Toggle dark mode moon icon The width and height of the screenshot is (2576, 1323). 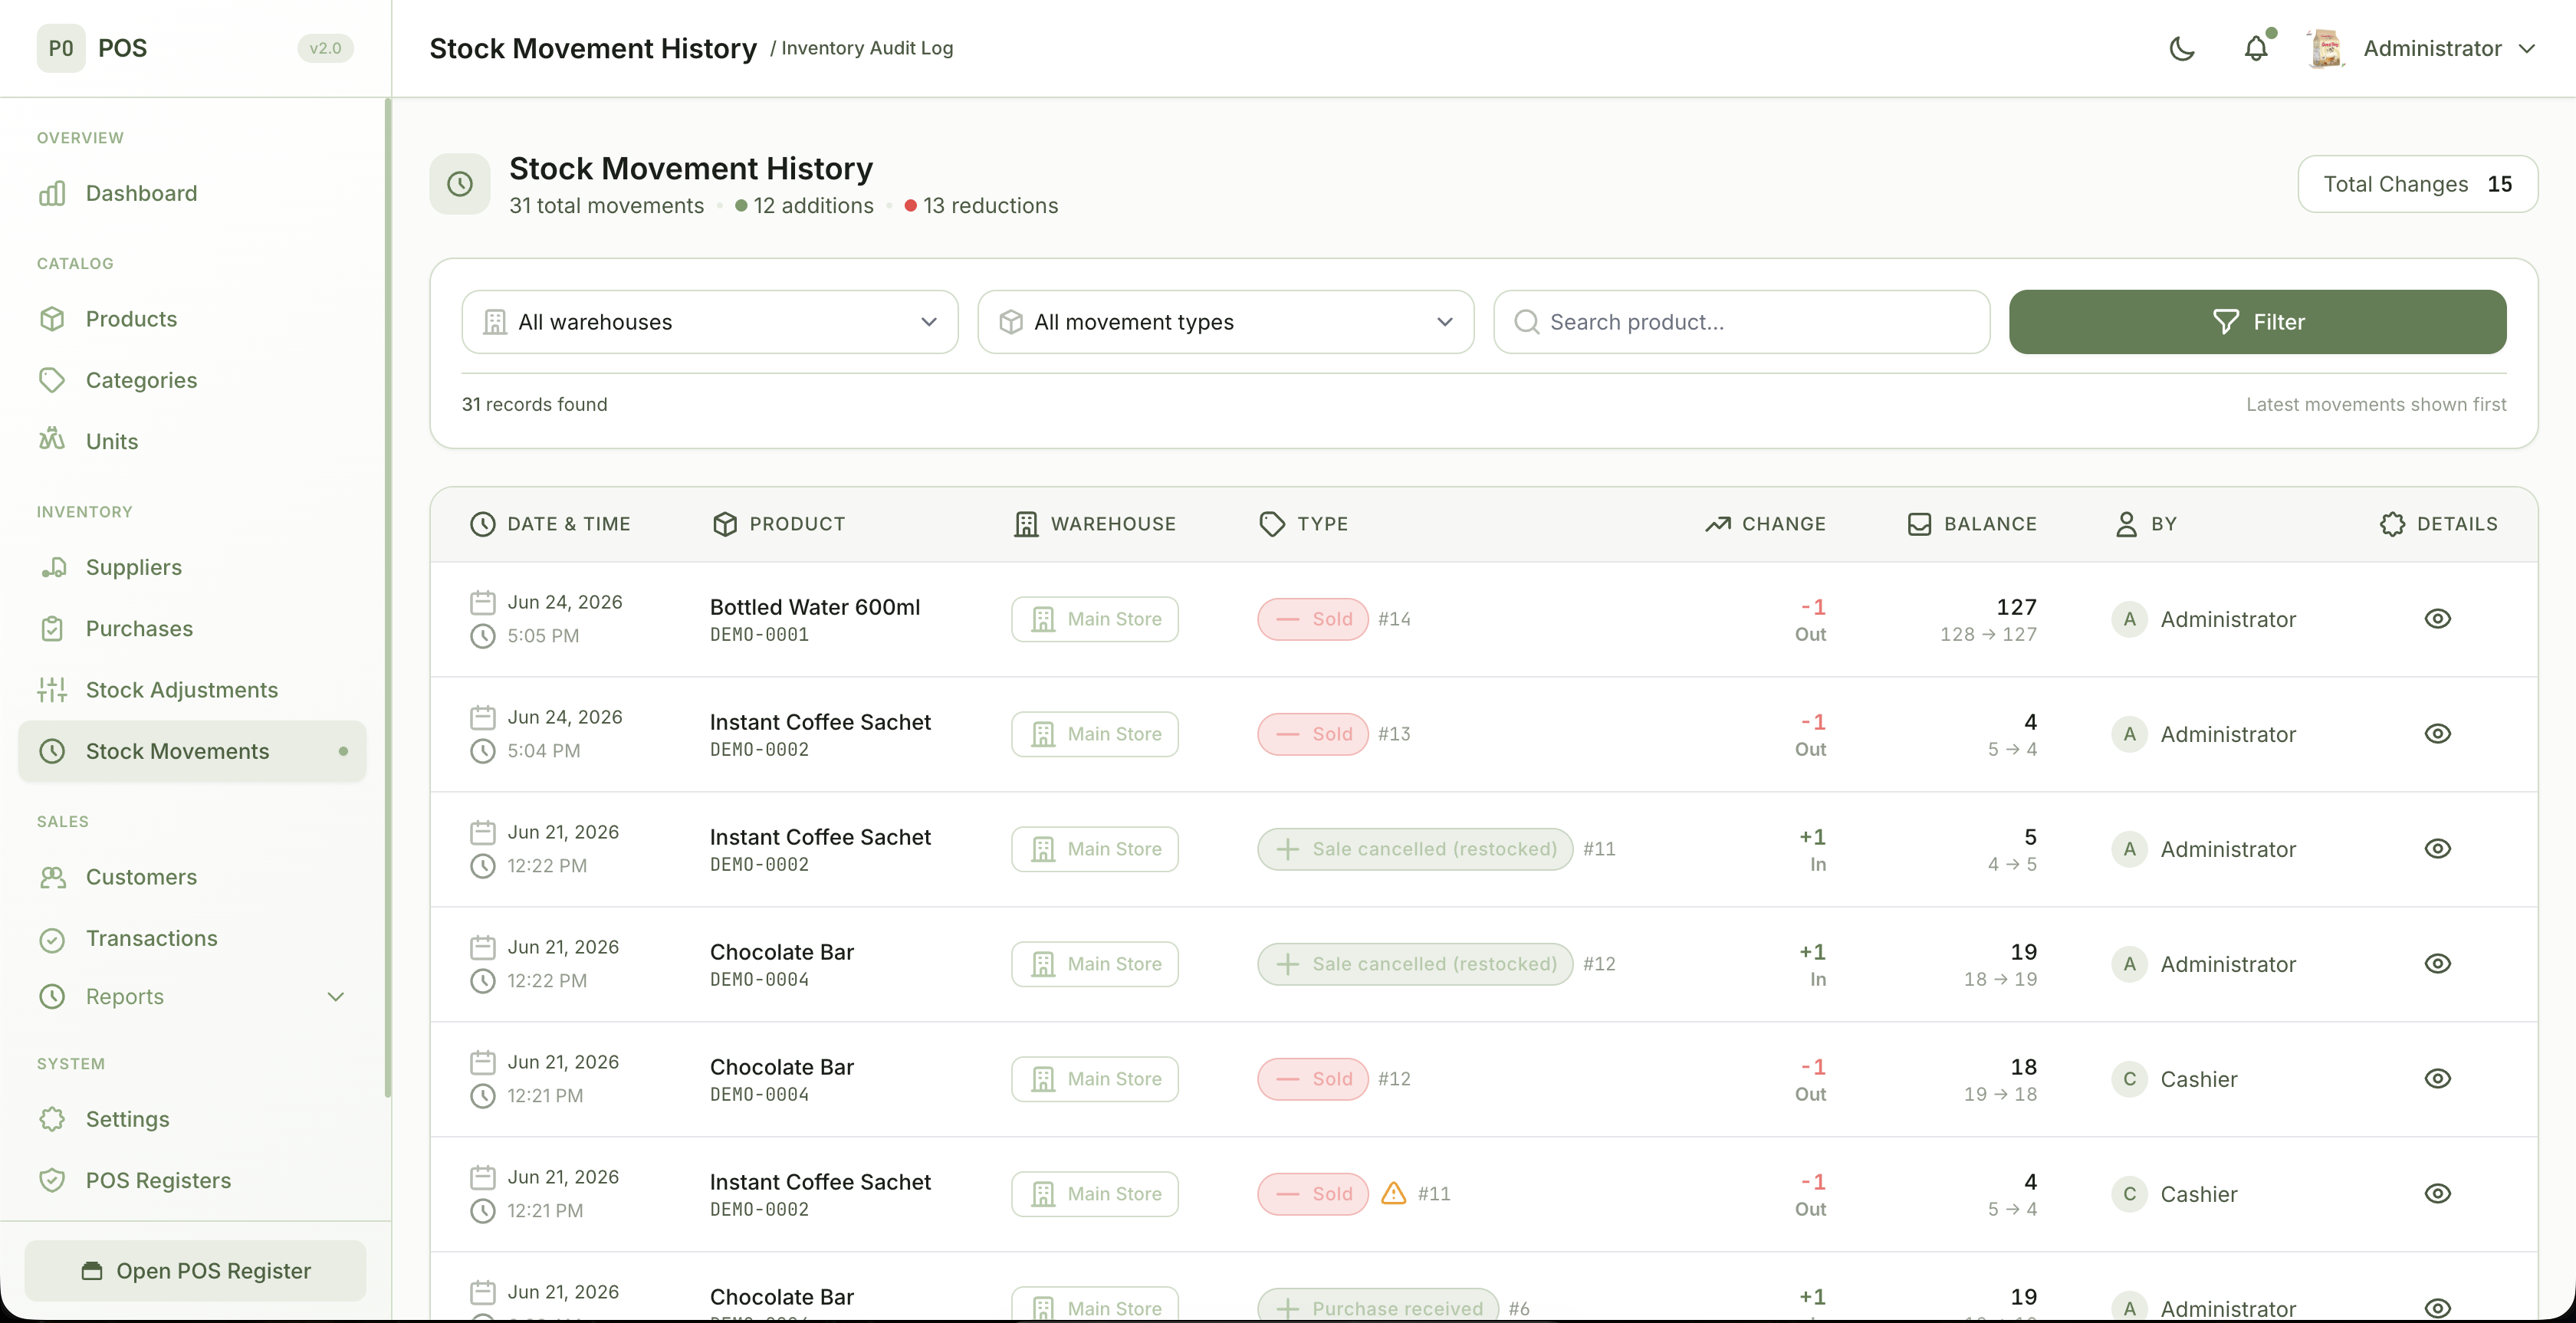[2181, 48]
